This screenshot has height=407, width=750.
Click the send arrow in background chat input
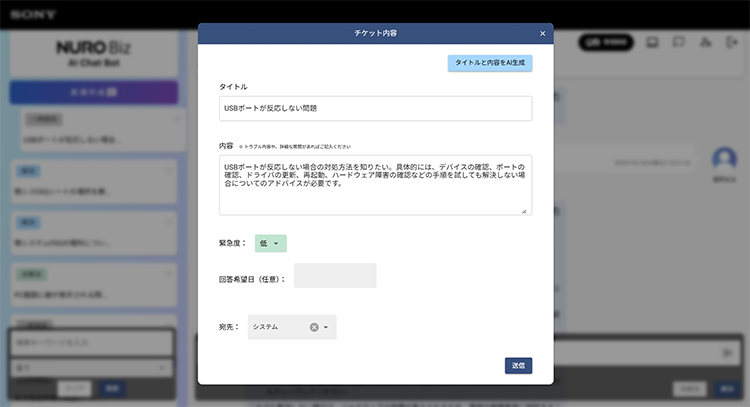(728, 353)
